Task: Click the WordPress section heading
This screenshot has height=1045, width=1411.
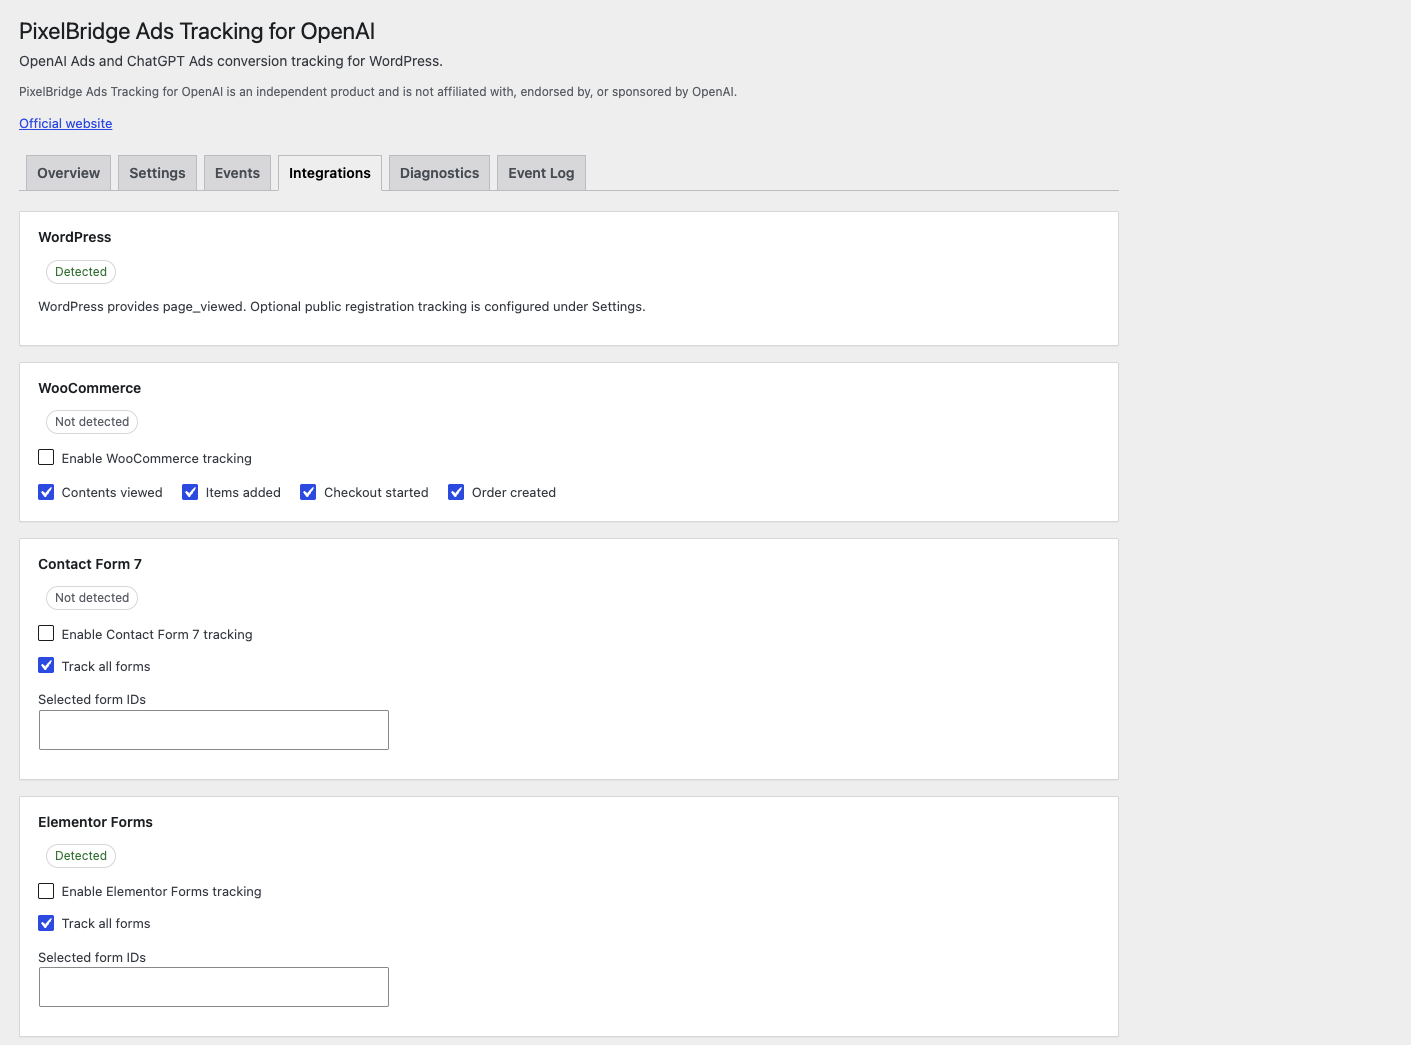Action: 75,237
